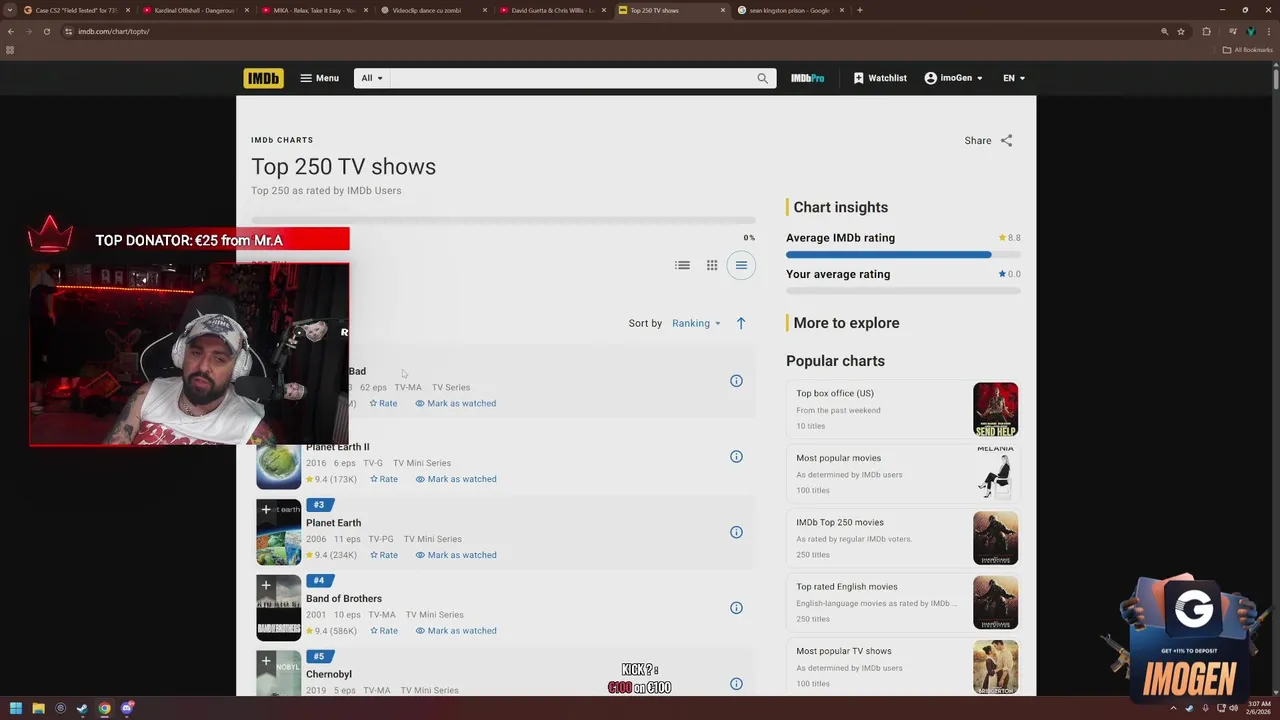Open the EN language dropdown
The width and height of the screenshot is (1280, 720).
[x=1014, y=78]
